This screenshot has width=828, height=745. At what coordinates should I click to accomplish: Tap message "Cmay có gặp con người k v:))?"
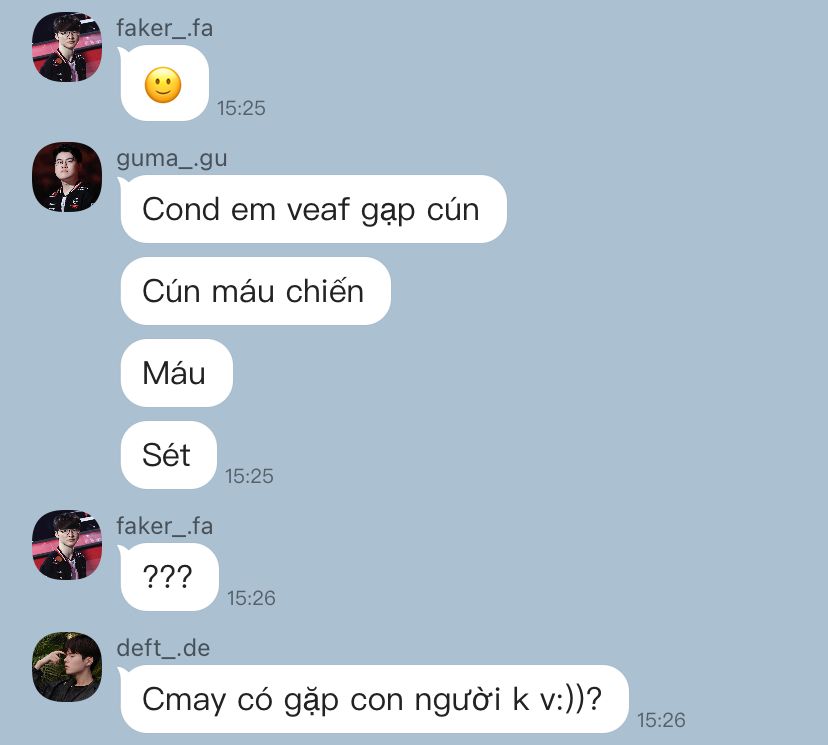(x=374, y=699)
